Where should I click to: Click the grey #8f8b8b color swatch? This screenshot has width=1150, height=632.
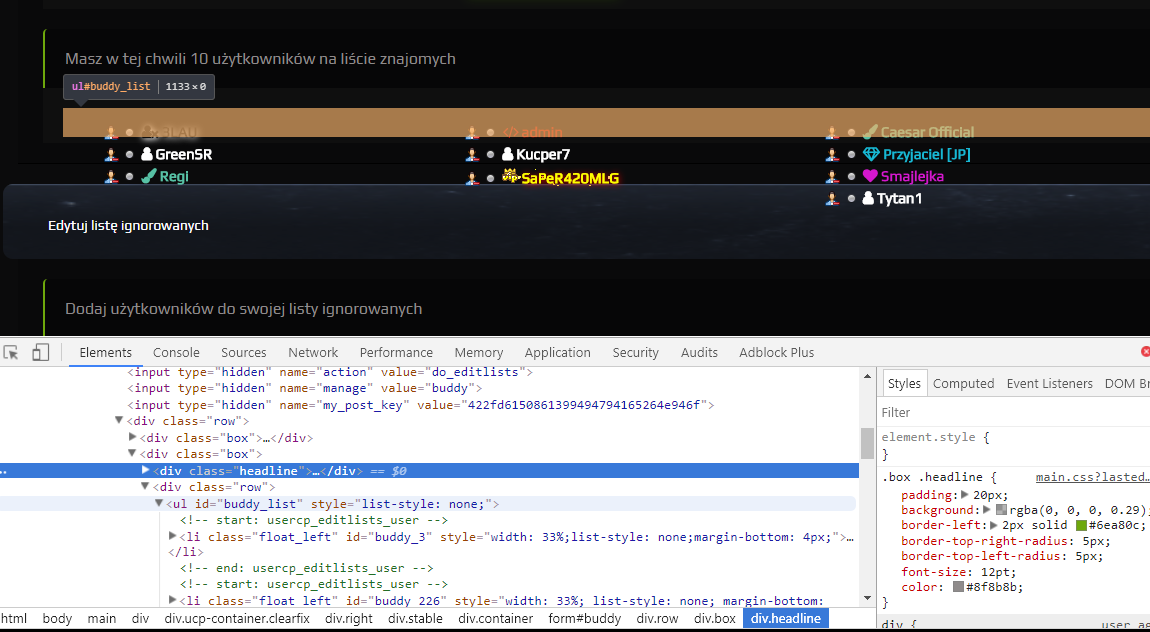point(958,587)
